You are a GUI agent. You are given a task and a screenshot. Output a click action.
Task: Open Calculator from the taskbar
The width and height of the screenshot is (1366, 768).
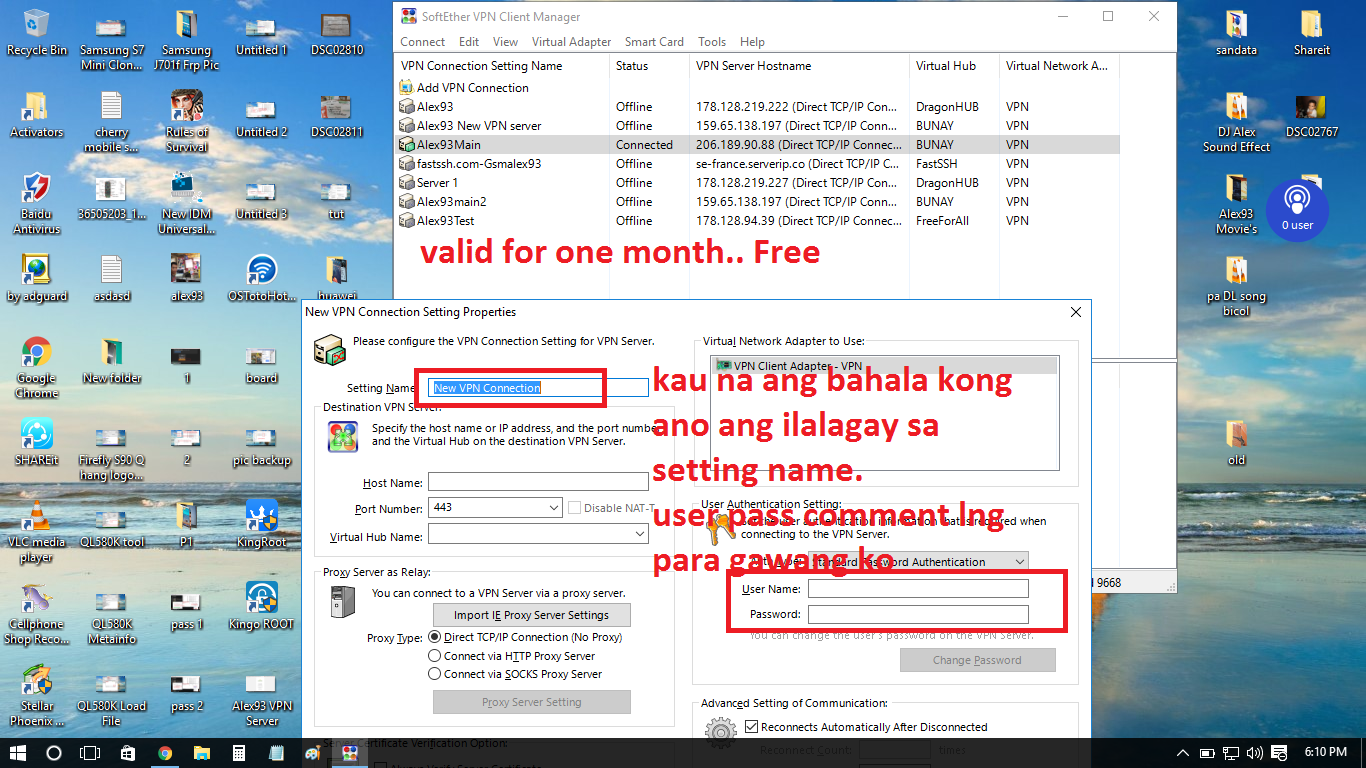click(239, 753)
